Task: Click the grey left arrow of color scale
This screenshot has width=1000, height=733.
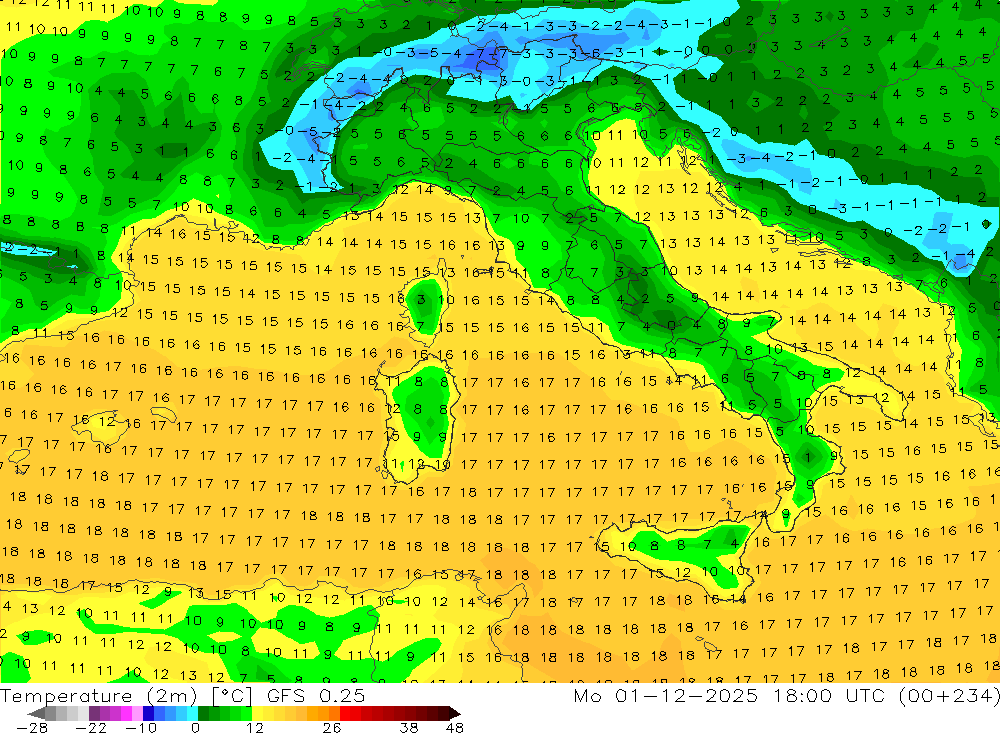Action: [36, 713]
